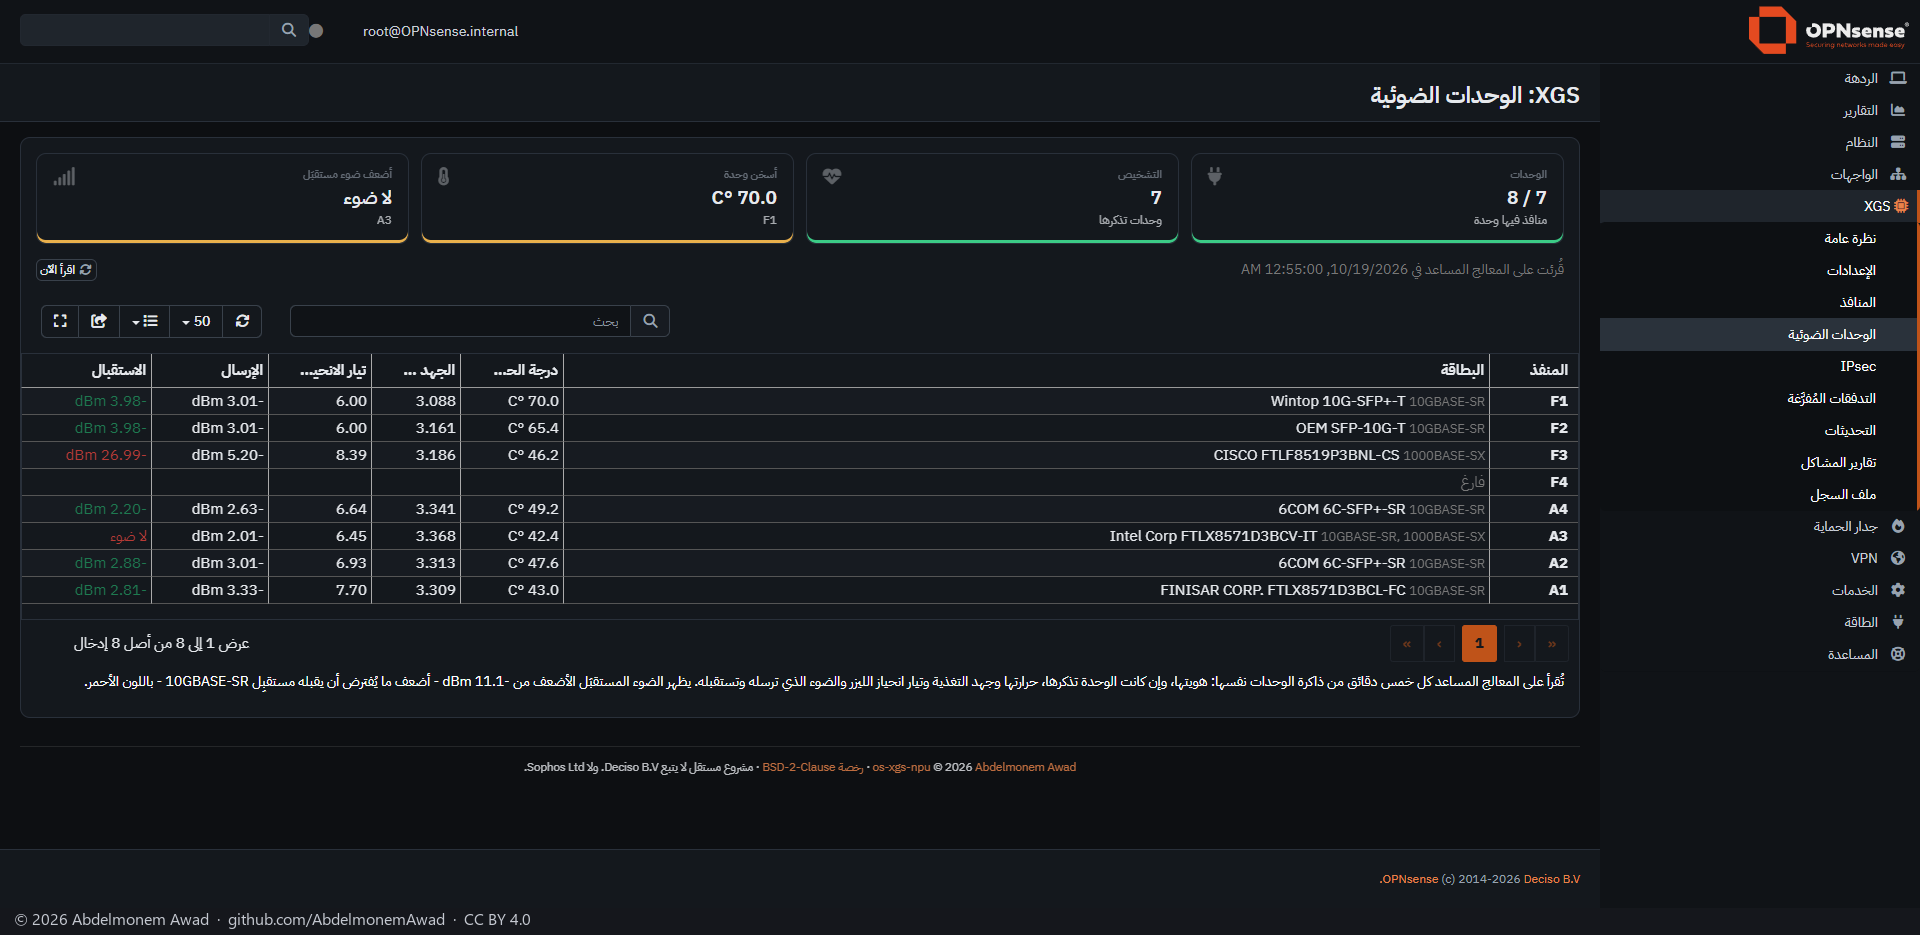Open XGS settings menu item (الإعدادات)
This screenshot has height=935, width=1920.
(1760, 270)
